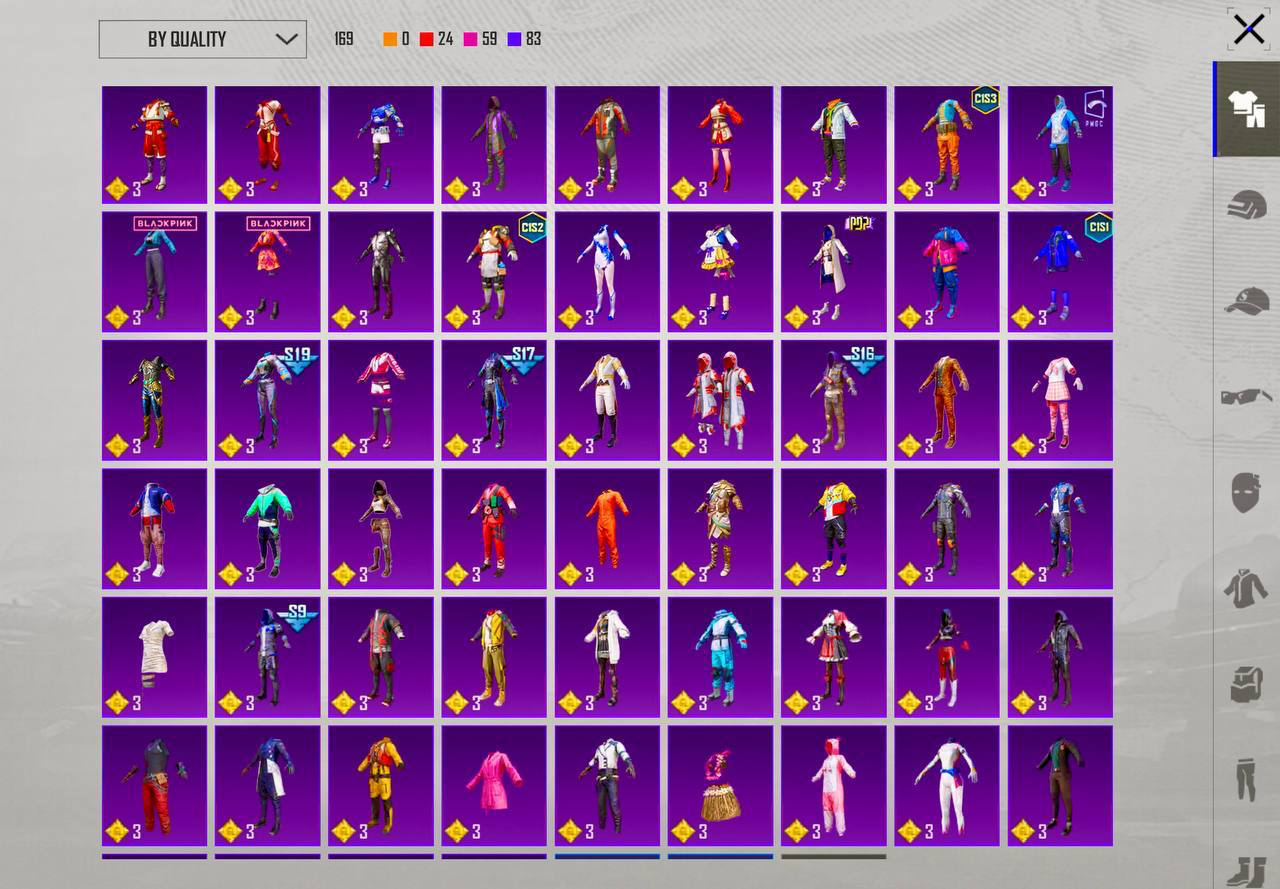This screenshot has width=1280, height=889.
Task: Open the outfits category icon in sidebar
Action: coord(1248,109)
